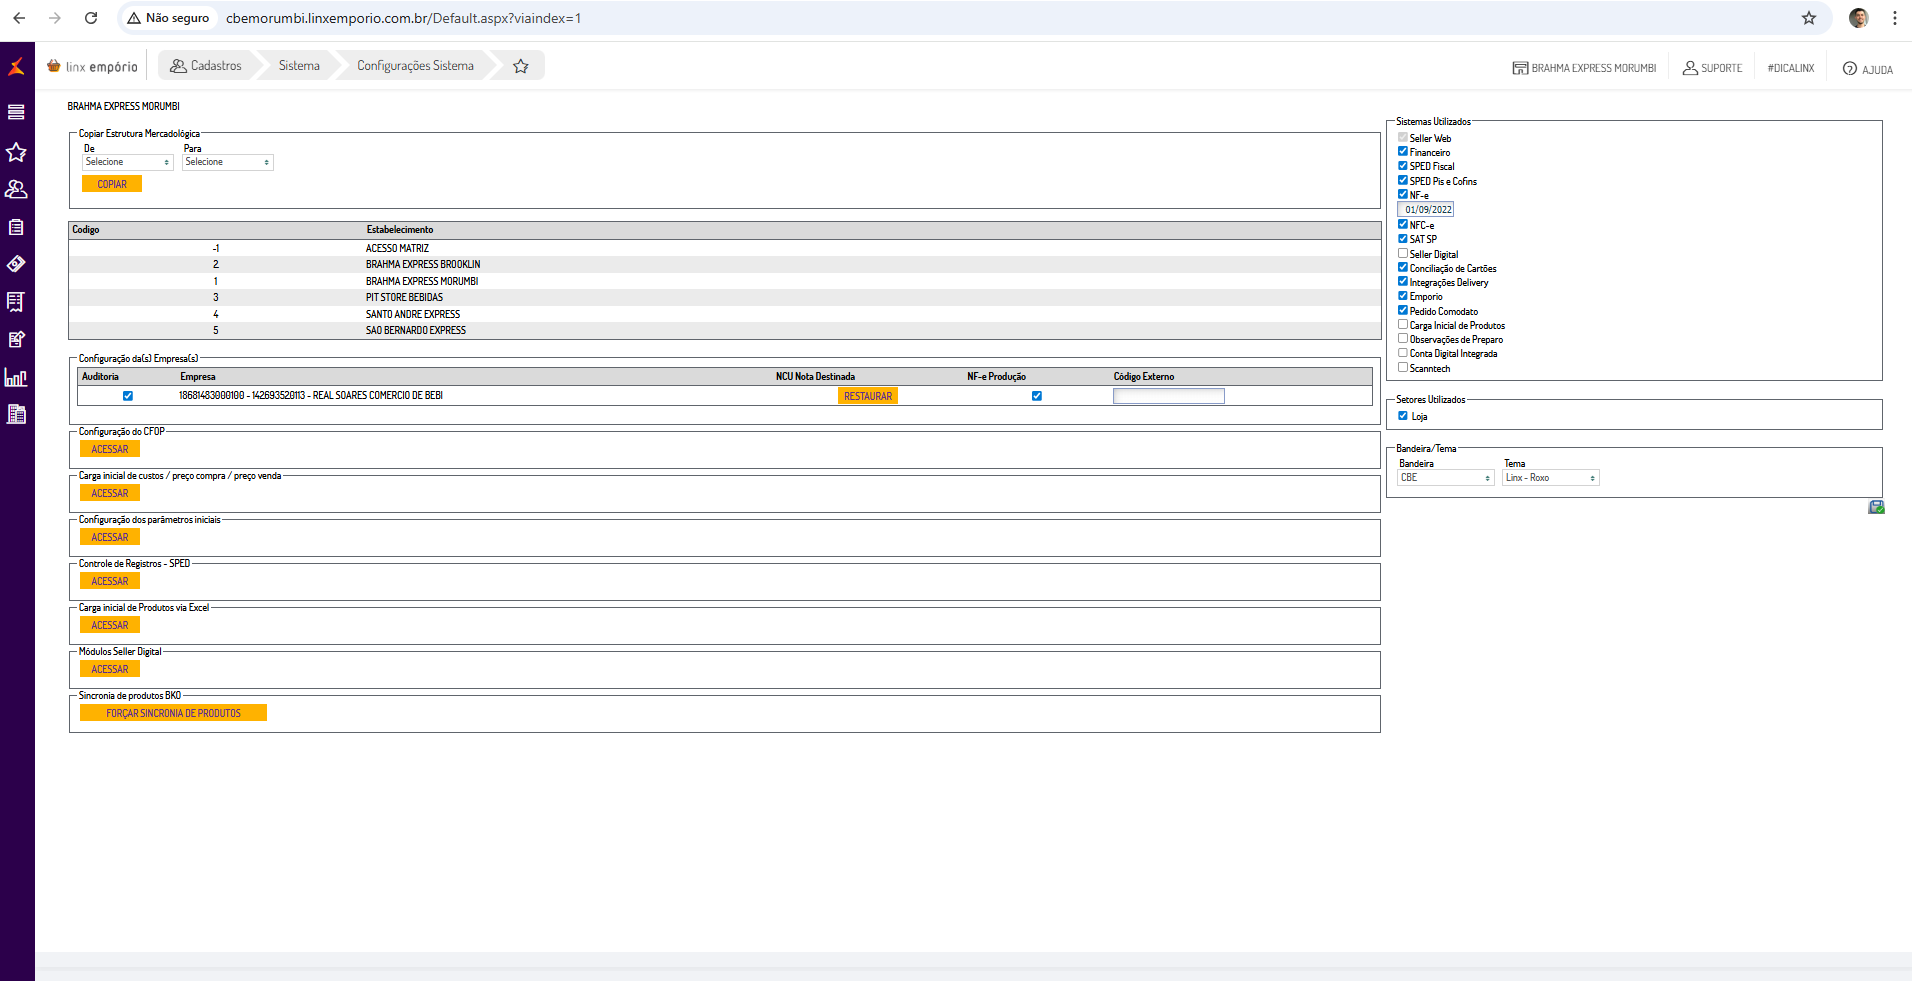Enable Observações de Preparo checkbox
This screenshot has width=1912, height=981.
point(1403,339)
